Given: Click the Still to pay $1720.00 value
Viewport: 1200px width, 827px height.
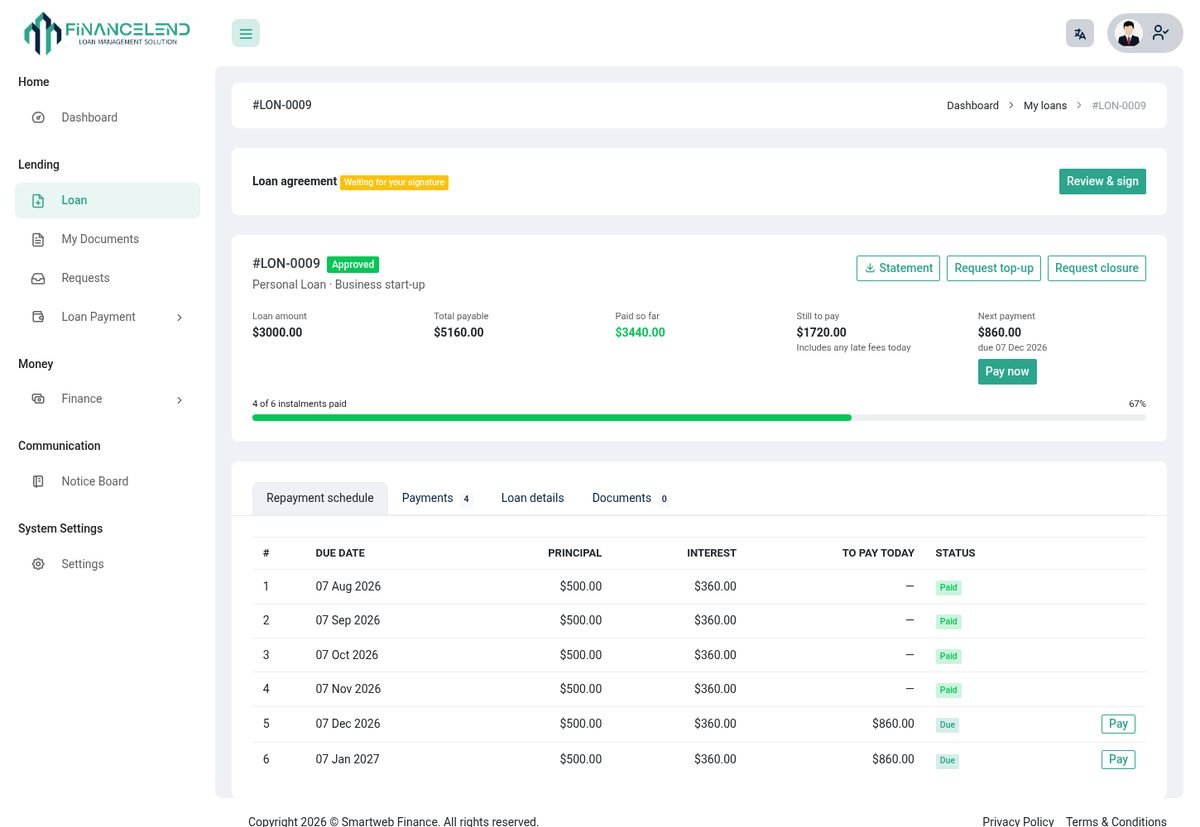Looking at the screenshot, I should point(821,333).
